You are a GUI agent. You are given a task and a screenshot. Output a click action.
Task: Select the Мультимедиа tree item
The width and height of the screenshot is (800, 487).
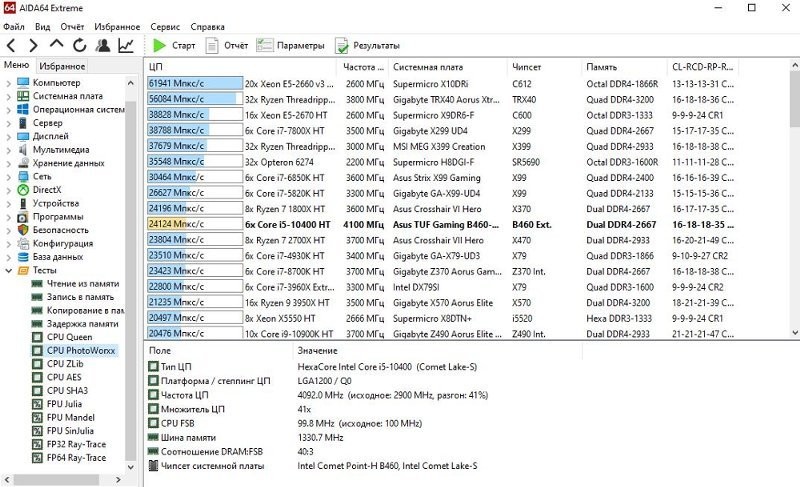pyautogui.click(x=61, y=149)
